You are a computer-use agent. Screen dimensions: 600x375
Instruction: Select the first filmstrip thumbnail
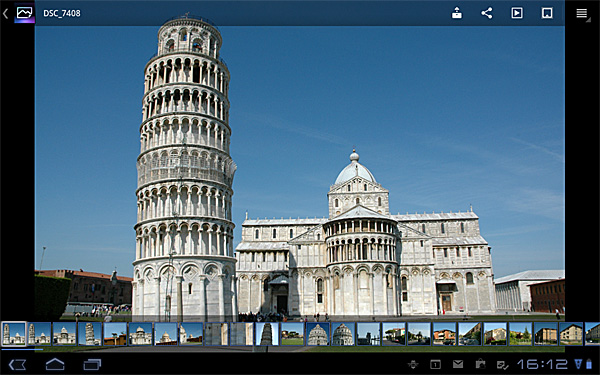coord(14,334)
